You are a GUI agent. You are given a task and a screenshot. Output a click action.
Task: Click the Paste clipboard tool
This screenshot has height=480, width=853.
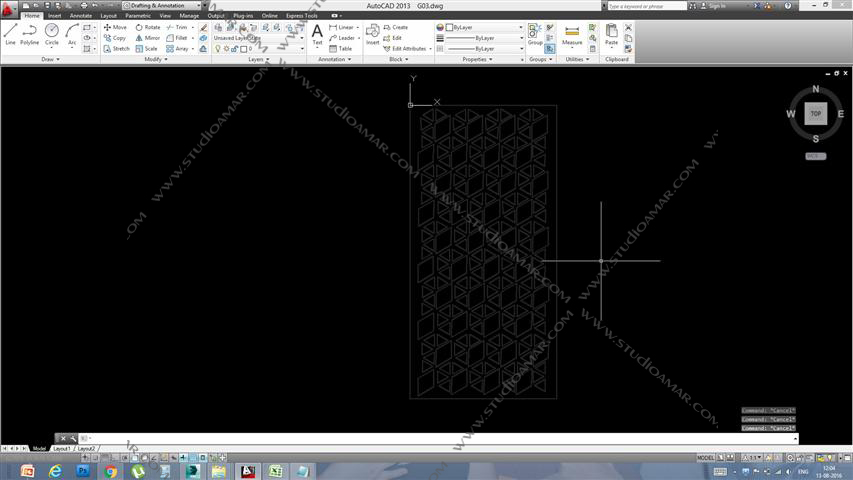(x=611, y=34)
